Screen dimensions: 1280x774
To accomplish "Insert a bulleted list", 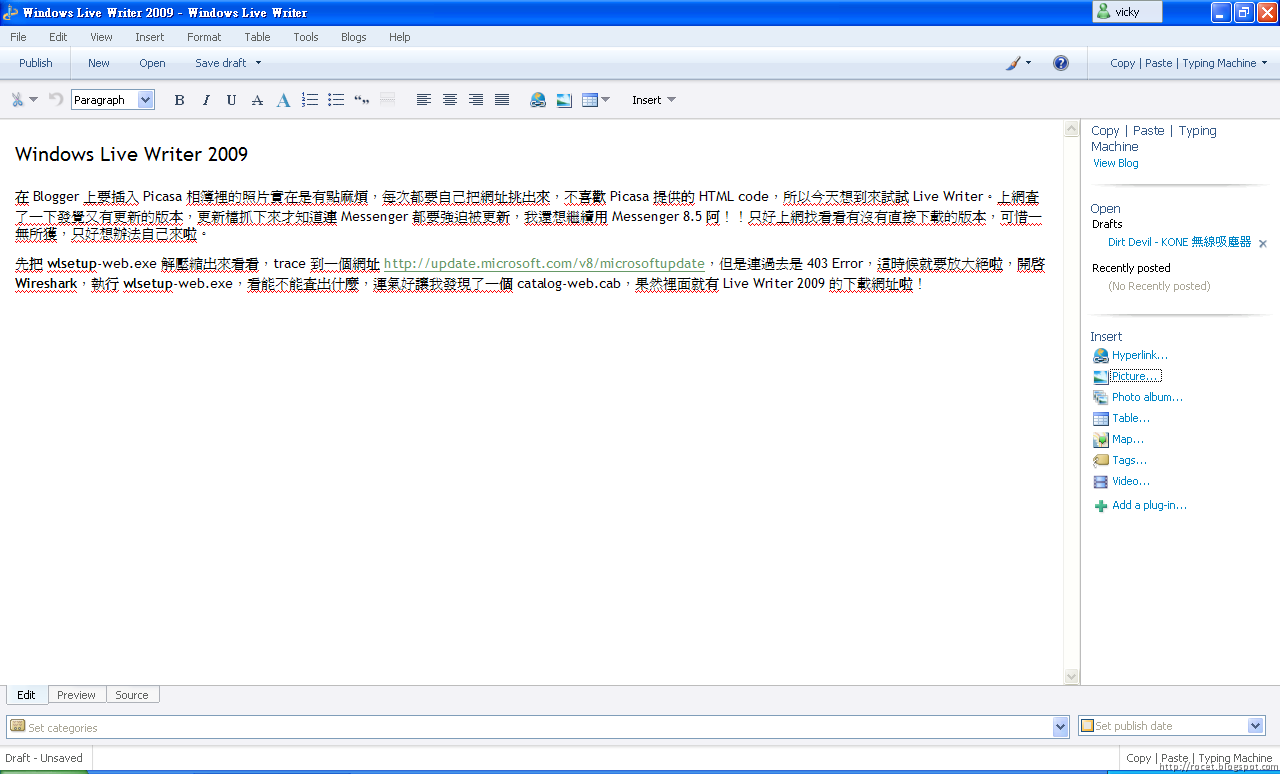I will (336, 100).
